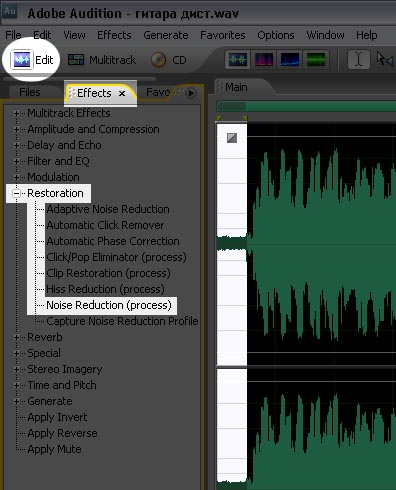The image size is (396, 490).
Task: Select Apply Mute effect
Action: [54, 449]
